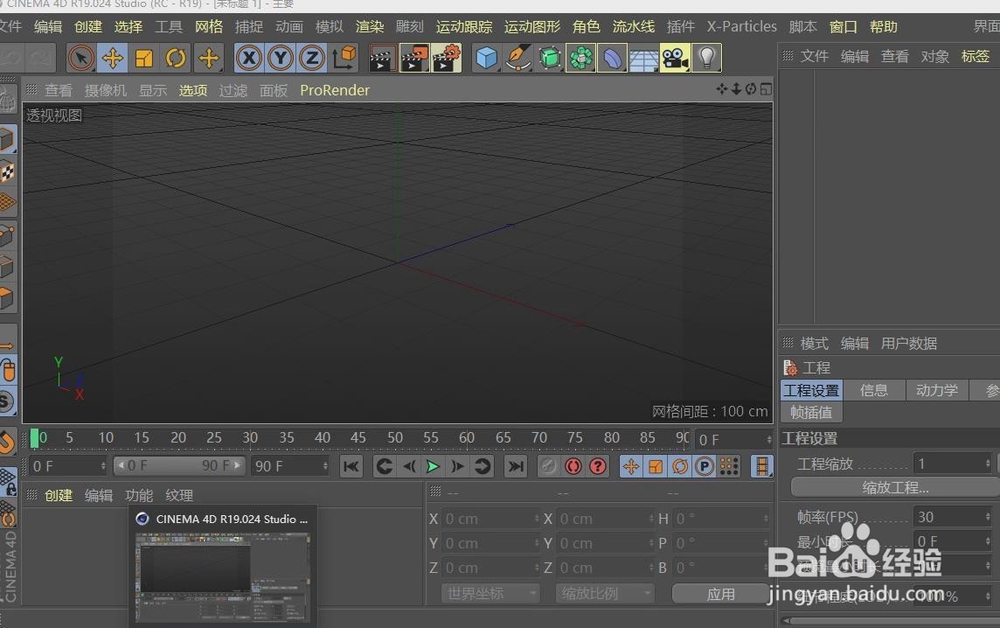The height and width of the screenshot is (628, 1000).
Task: Activate the Scale tool in top toolbar
Action: pyautogui.click(x=144, y=59)
